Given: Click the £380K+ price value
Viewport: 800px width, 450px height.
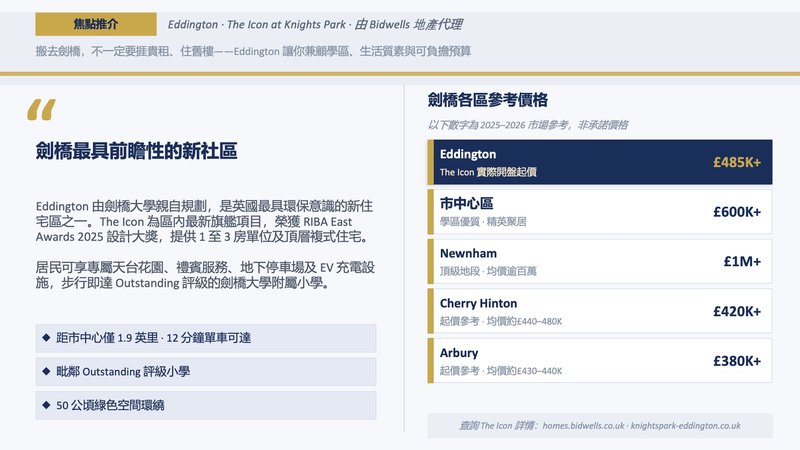Looking at the screenshot, I should click(x=737, y=361).
